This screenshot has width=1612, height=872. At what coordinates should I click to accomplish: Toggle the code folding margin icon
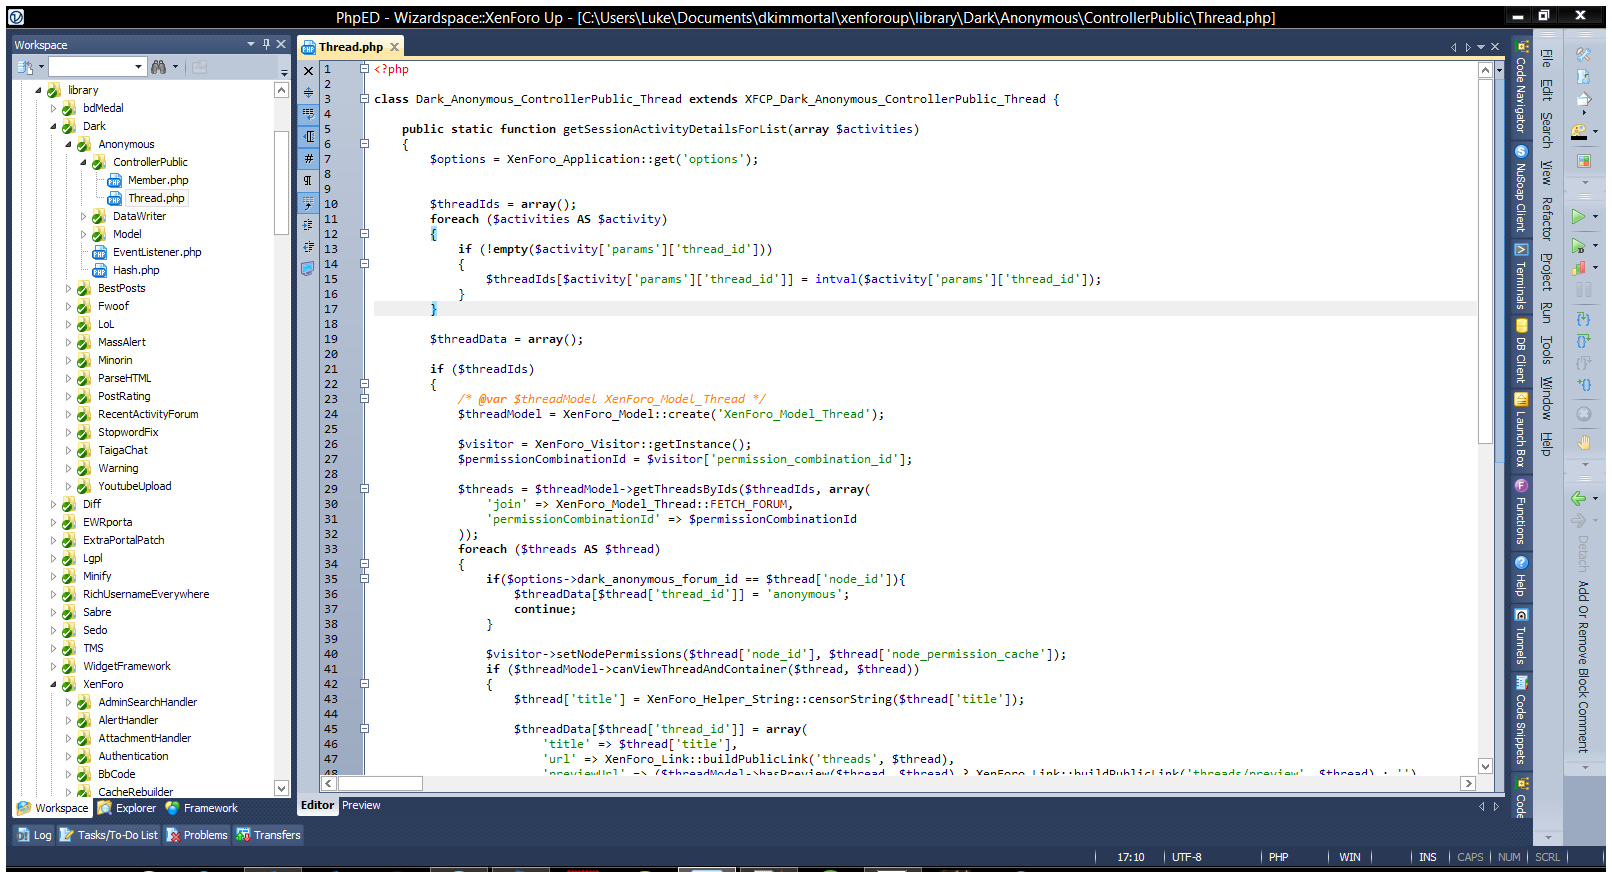tap(308, 136)
